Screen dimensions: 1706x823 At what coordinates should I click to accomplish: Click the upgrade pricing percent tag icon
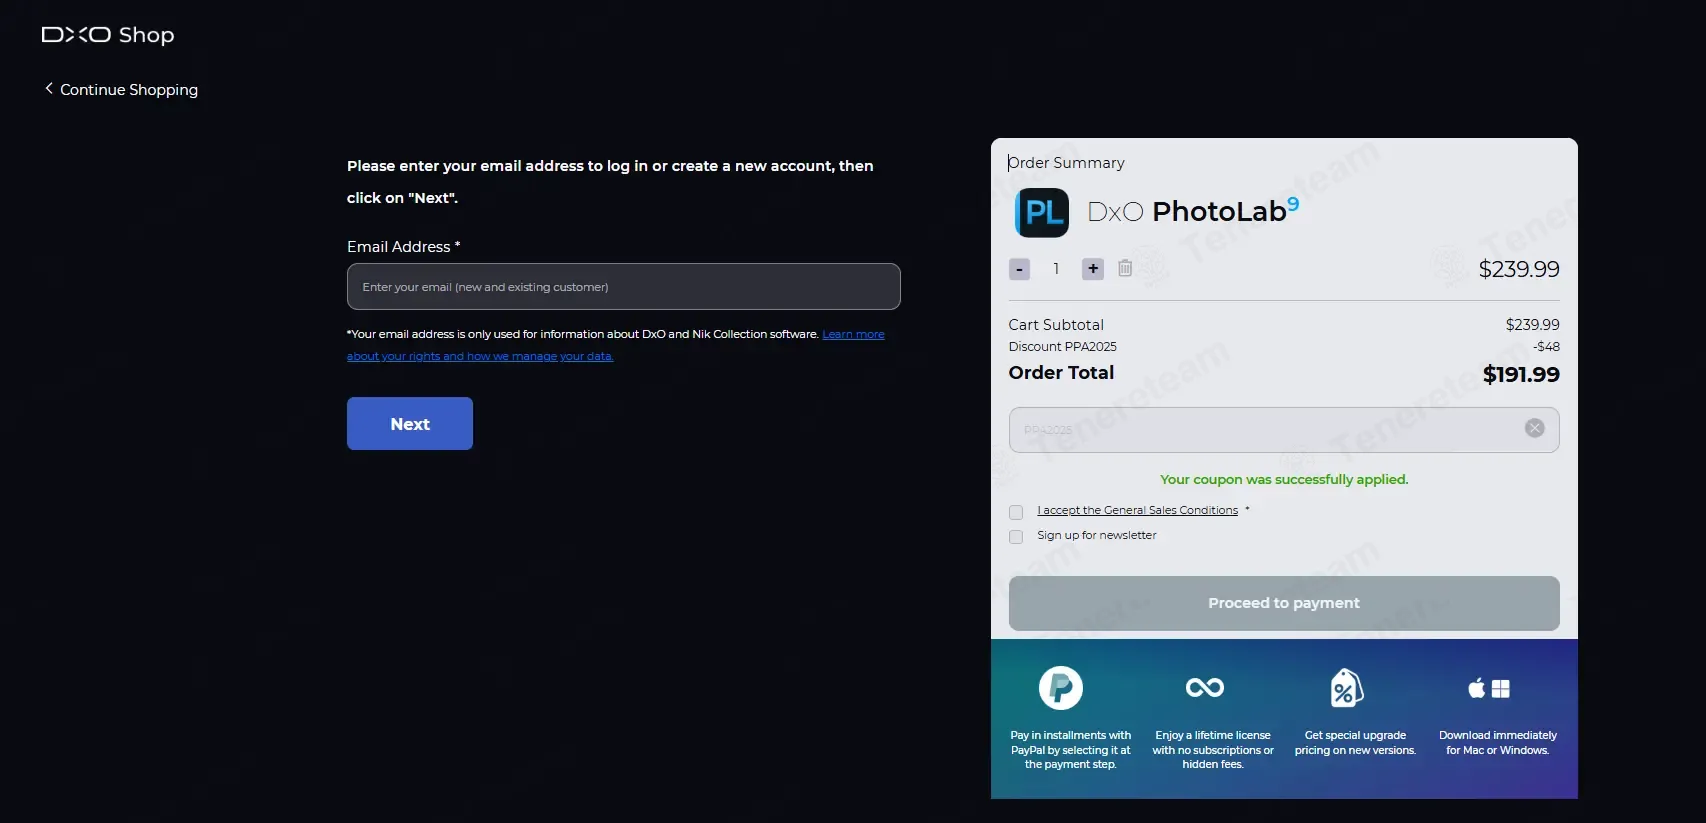[1347, 688]
